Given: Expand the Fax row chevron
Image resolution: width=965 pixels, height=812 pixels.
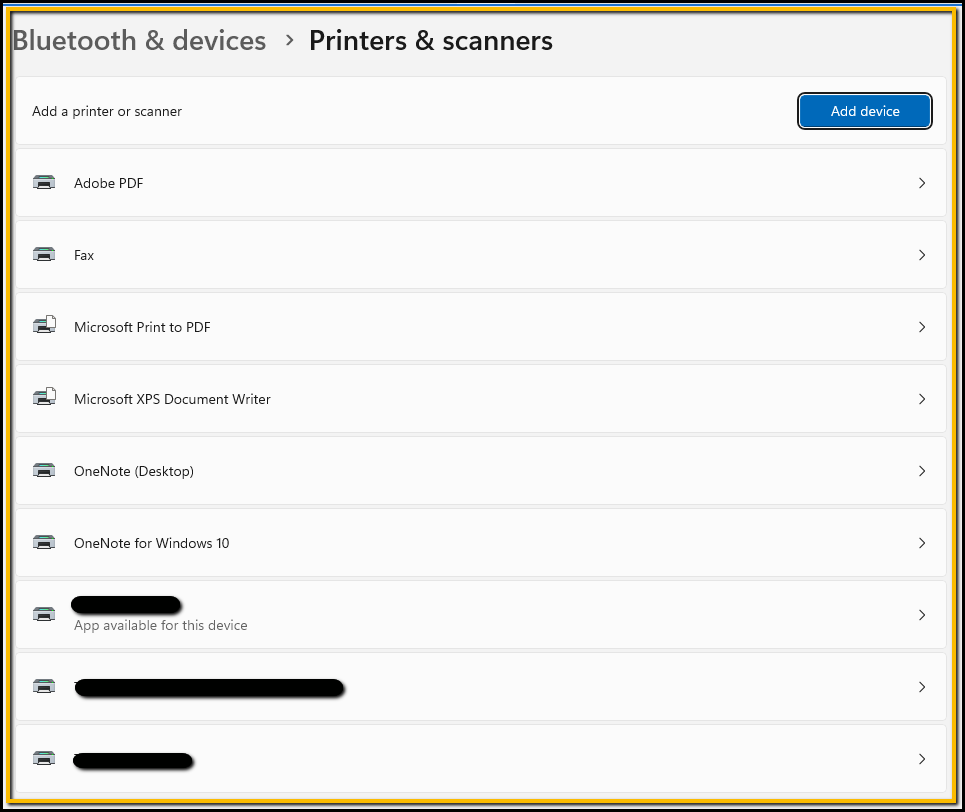Looking at the screenshot, I should click(x=922, y=255).
